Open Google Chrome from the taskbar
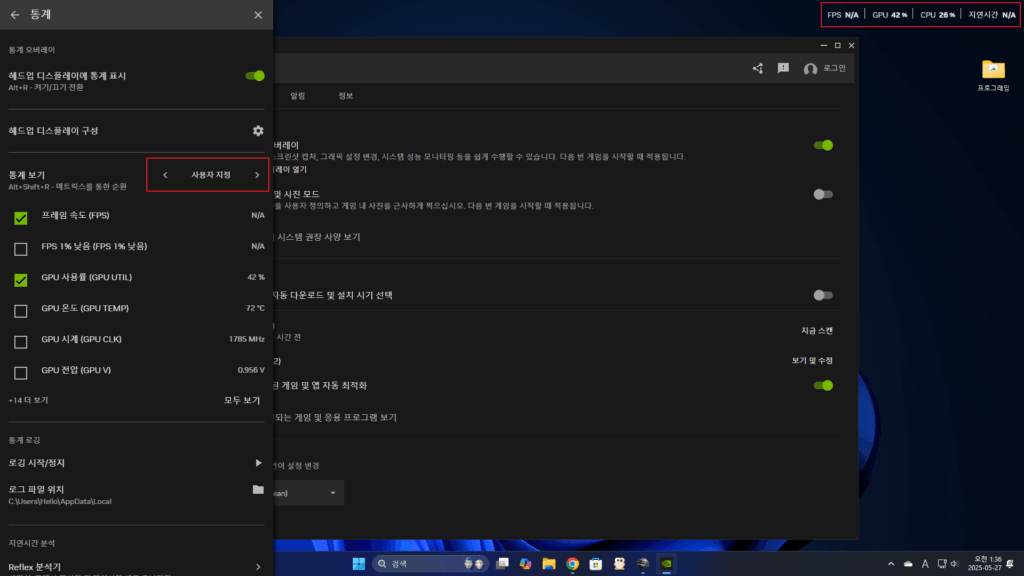 pyautogui.click(x=573, y=564)
